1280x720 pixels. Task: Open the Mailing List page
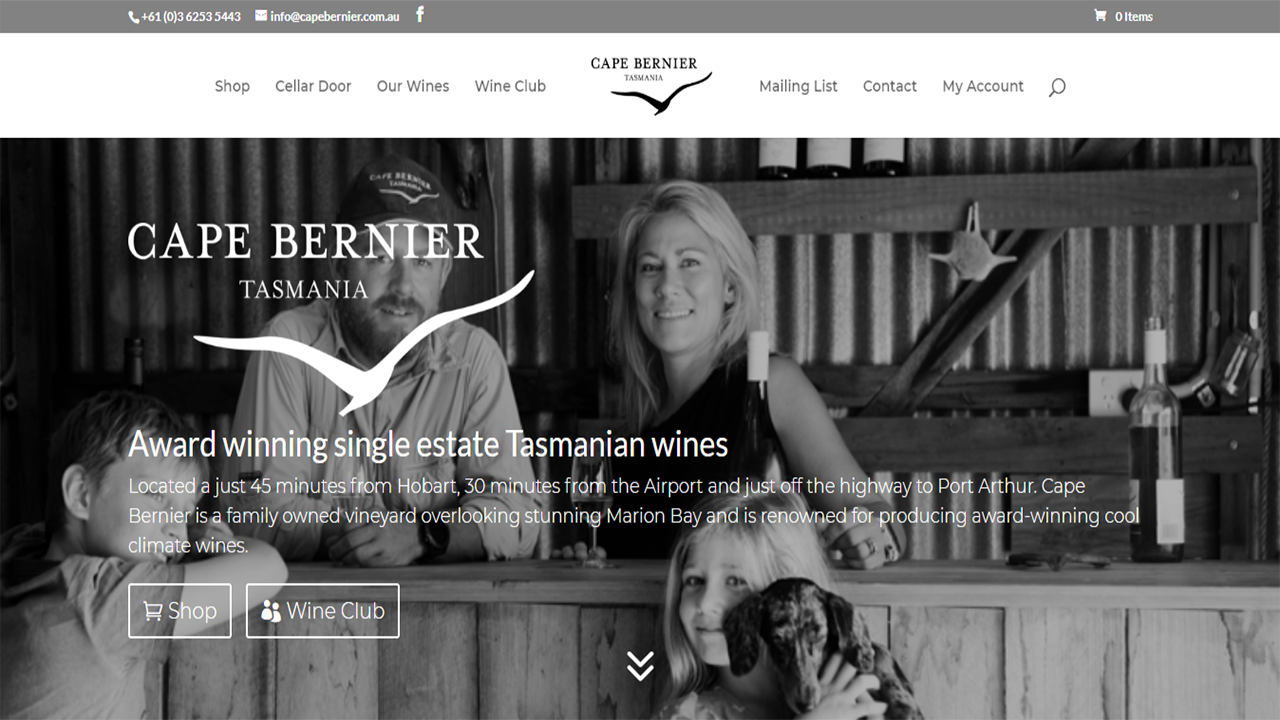click(x=798, y=86)
